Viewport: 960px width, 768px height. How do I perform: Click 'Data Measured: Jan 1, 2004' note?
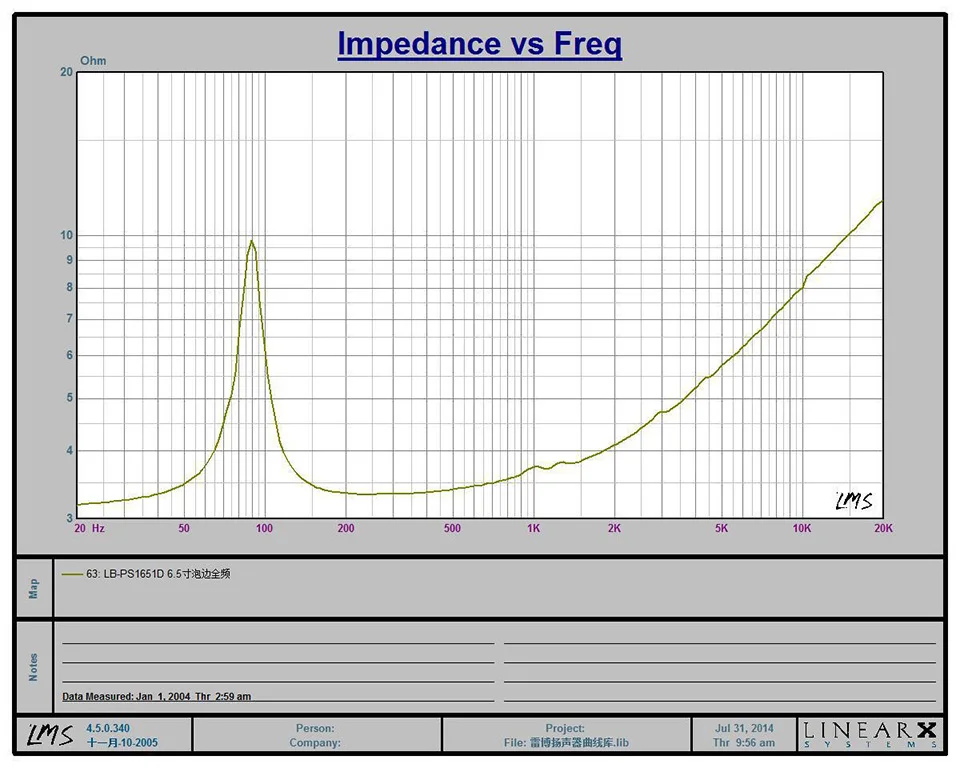pyautogui.click(x=157, y=696)
